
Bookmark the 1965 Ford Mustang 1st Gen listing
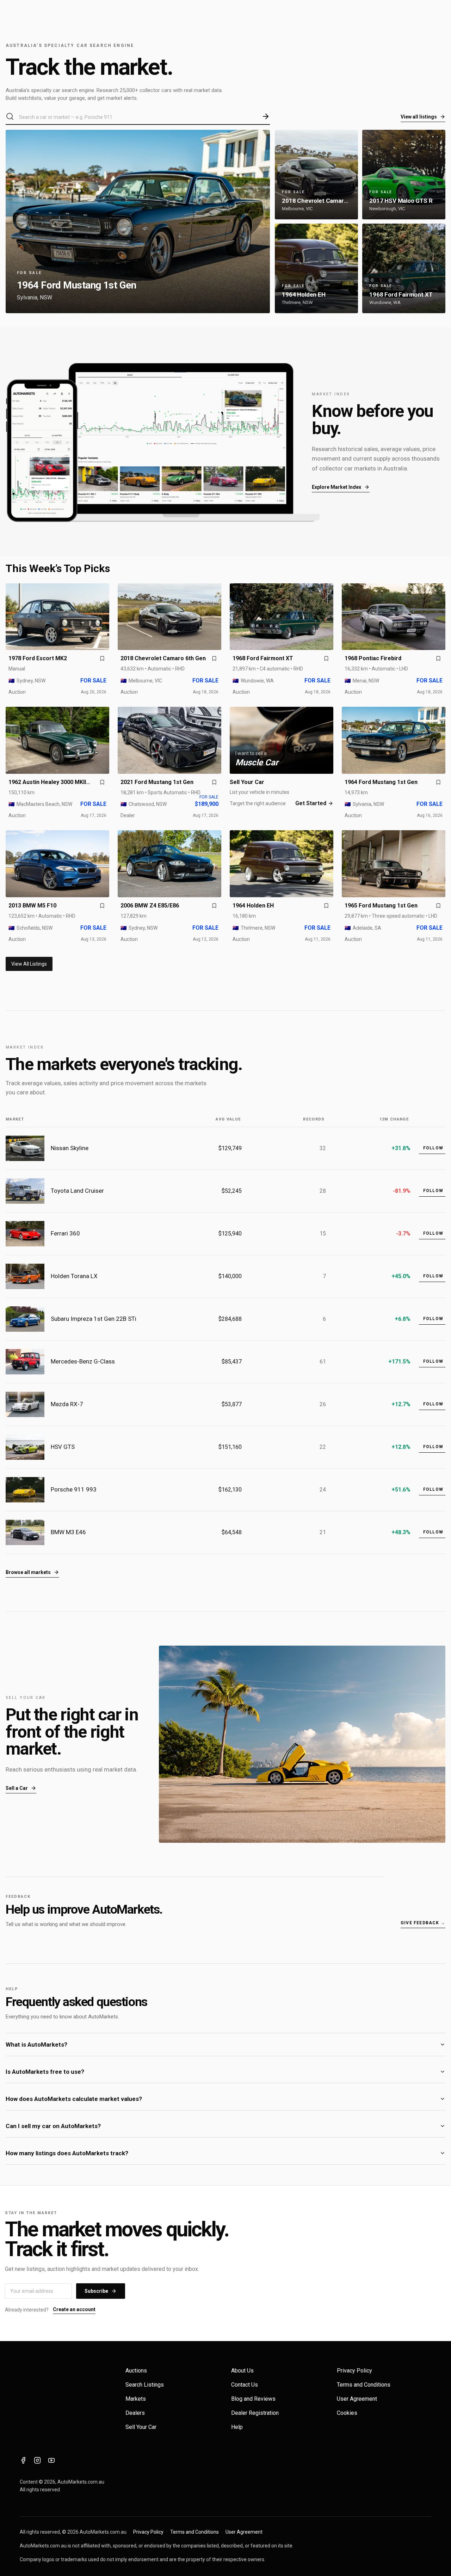pyautogui.click(x=438, y=906)
